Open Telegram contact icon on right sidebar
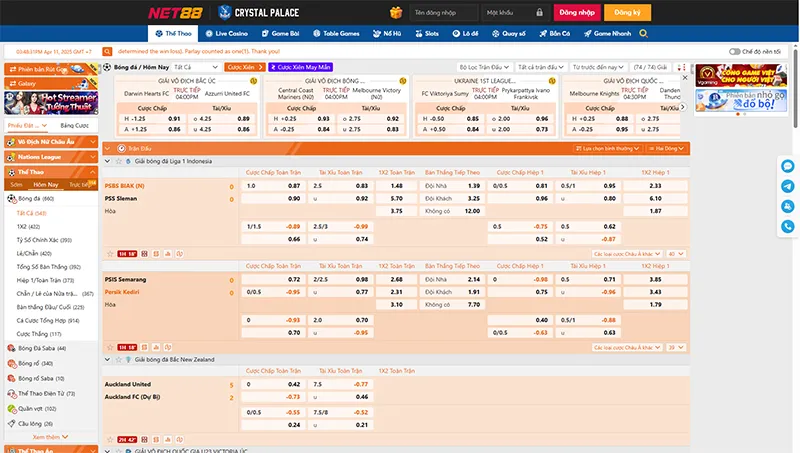This screenshot has width=800, height=453. 788,186
